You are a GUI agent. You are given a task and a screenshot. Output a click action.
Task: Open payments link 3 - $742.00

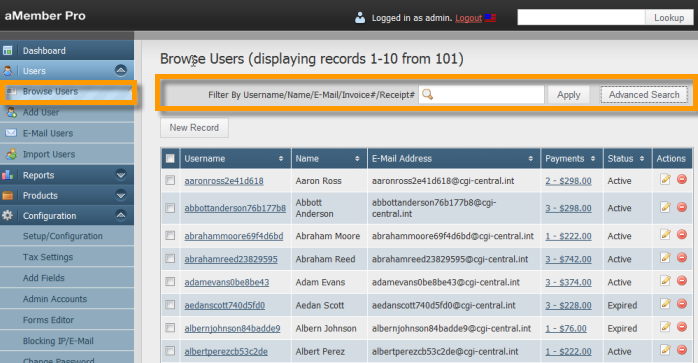(568, 259)
